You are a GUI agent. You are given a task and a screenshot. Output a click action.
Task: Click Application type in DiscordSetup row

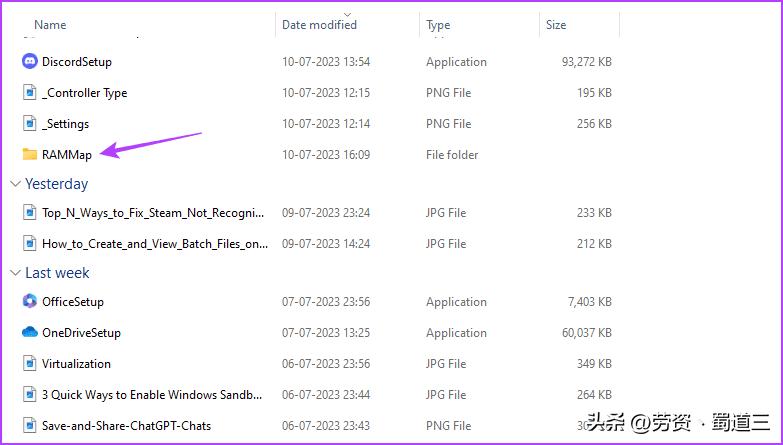coord(456,62)
